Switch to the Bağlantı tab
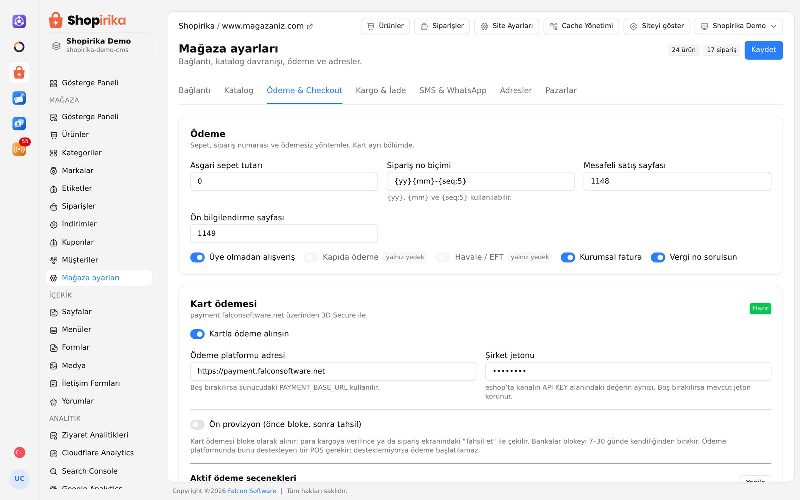The width and height of the screenshot is (800, 500). pyautogui.click(x=194, y=90)
